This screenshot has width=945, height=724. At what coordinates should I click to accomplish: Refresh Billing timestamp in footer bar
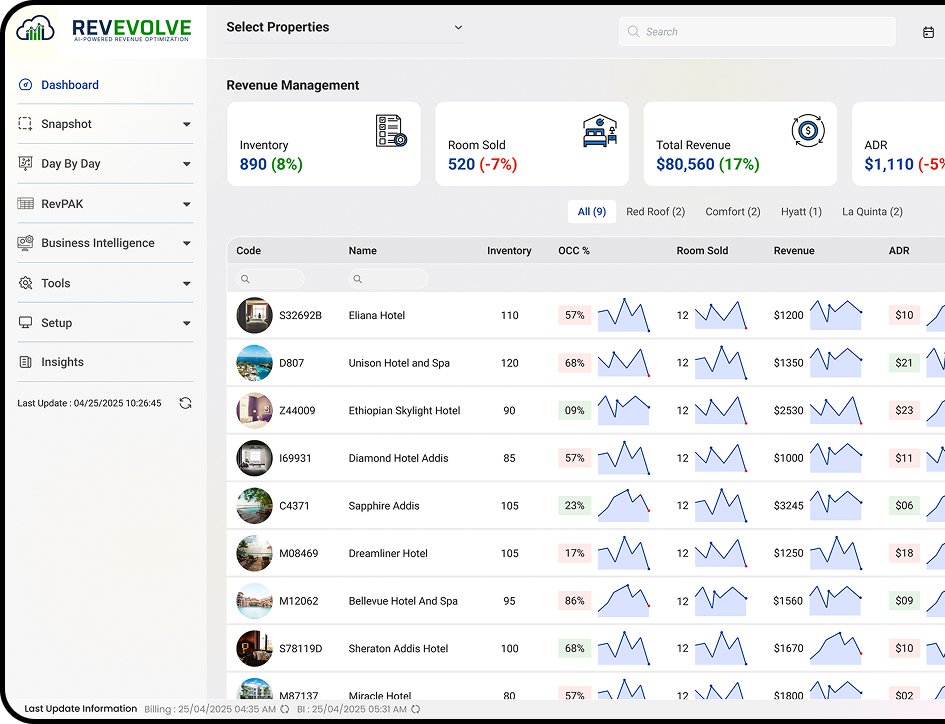tap(284, 710)
